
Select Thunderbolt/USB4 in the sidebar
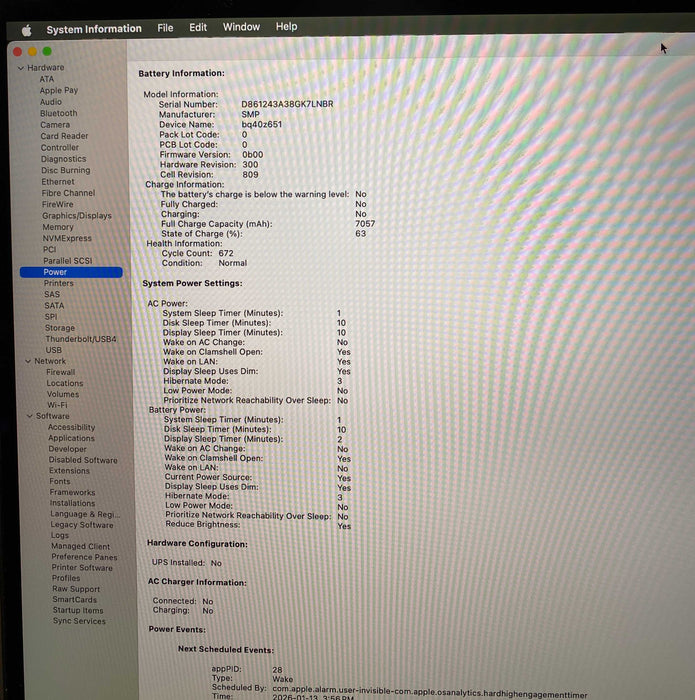pos(80,339)
